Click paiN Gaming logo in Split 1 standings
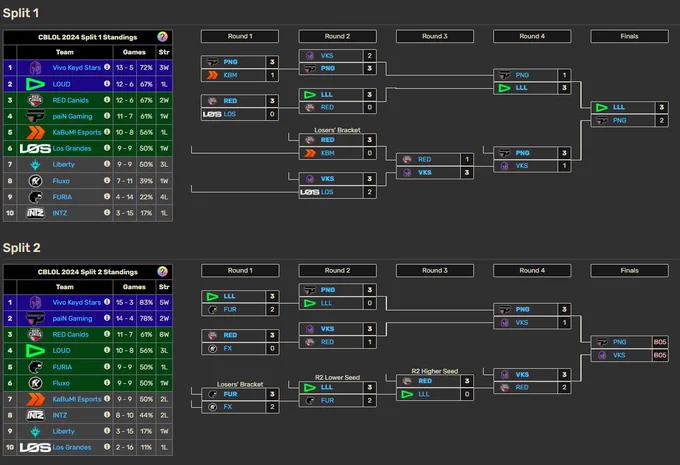The image size is (680, 465). (35, 116)
